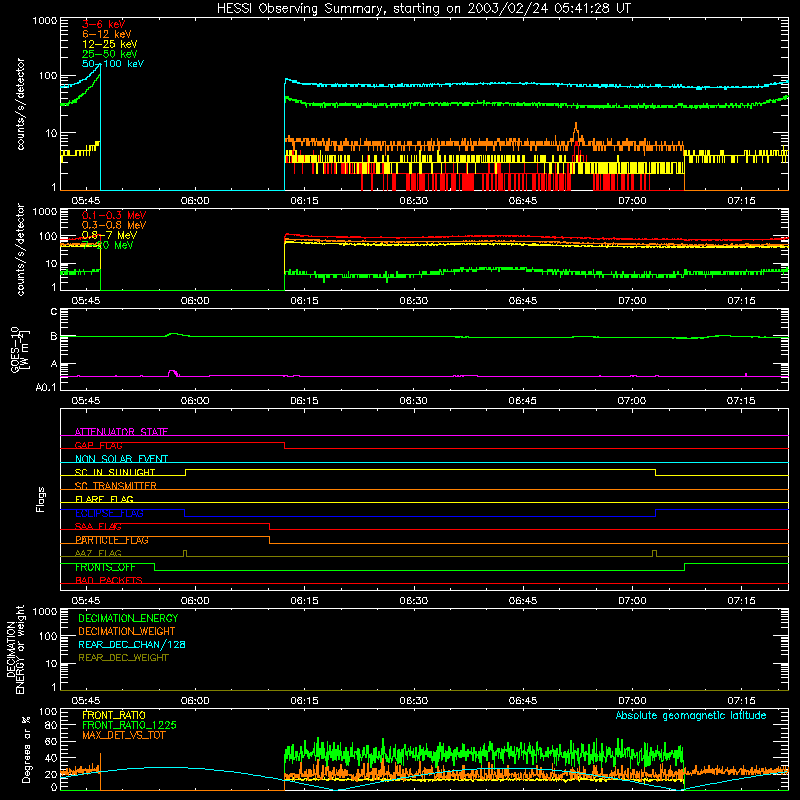Select the green 25-50 keV legend label
The height and width of the screenshot is (800, 800).
[x=109, y=54]
